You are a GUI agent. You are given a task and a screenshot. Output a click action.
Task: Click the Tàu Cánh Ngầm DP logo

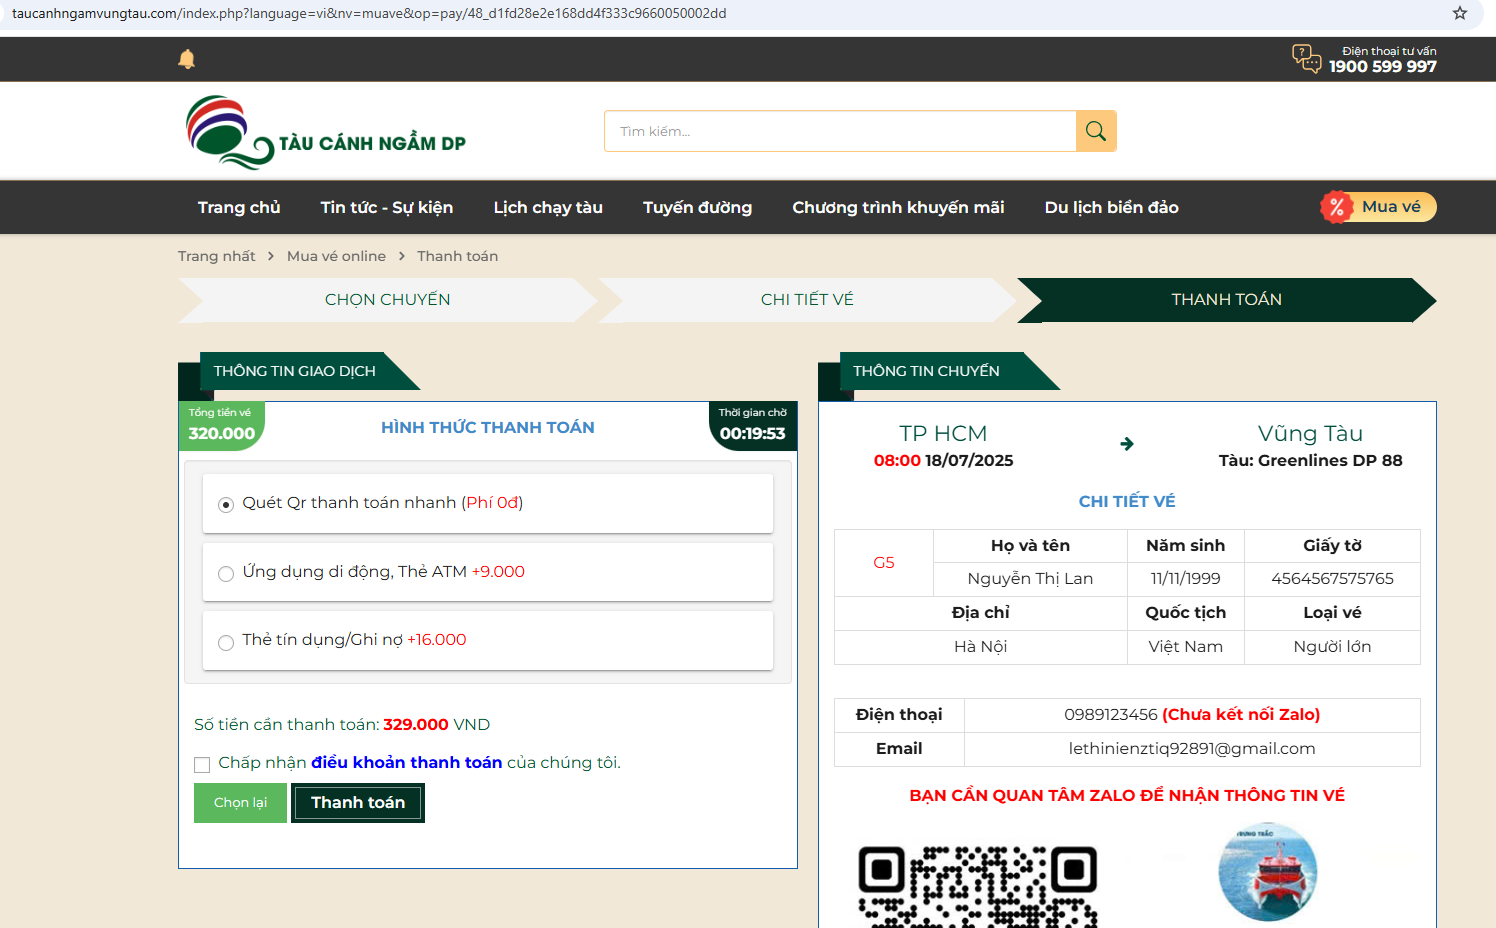click(x=326, y=132)
